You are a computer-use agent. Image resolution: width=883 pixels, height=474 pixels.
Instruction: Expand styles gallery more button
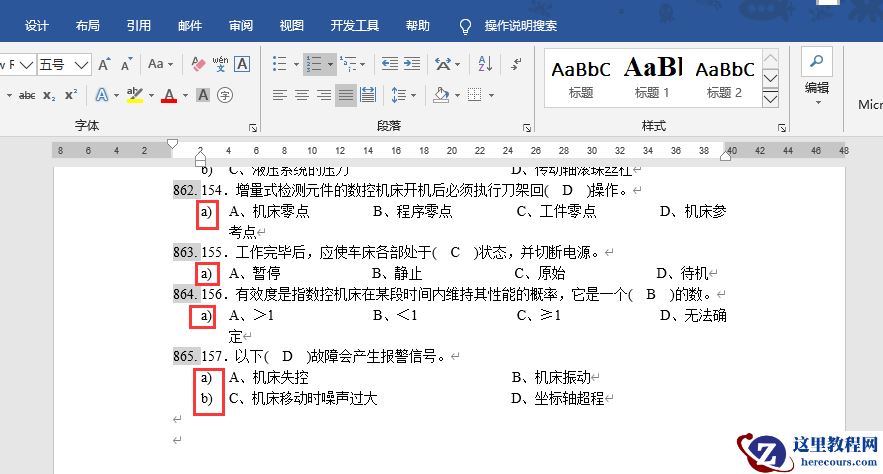(x=770, y=99)
